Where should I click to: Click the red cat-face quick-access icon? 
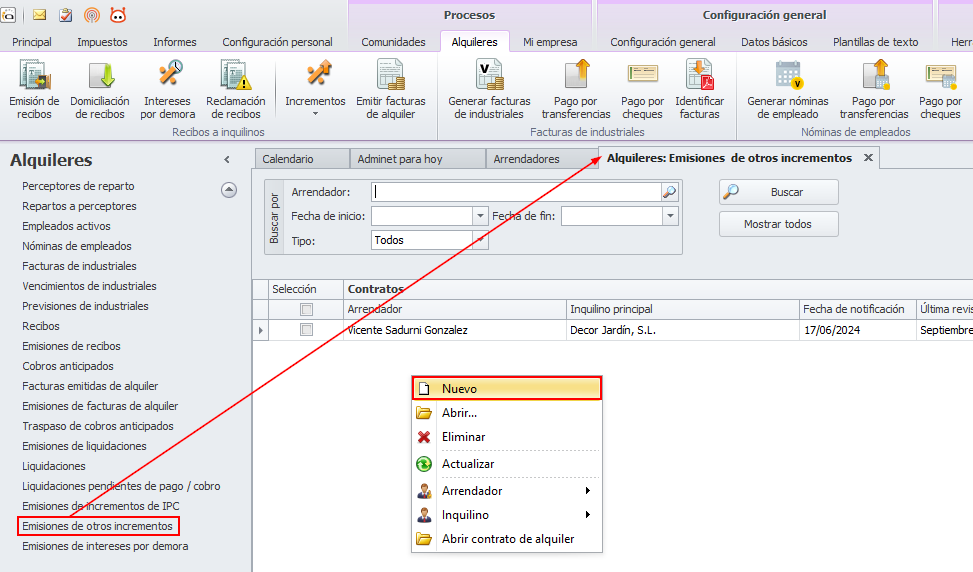(118, 15)
